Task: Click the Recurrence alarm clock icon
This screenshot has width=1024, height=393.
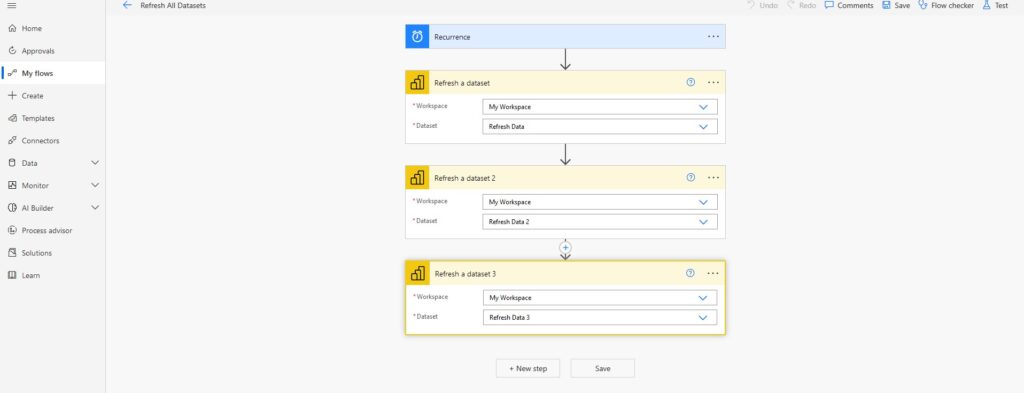Action: (417, 37)
